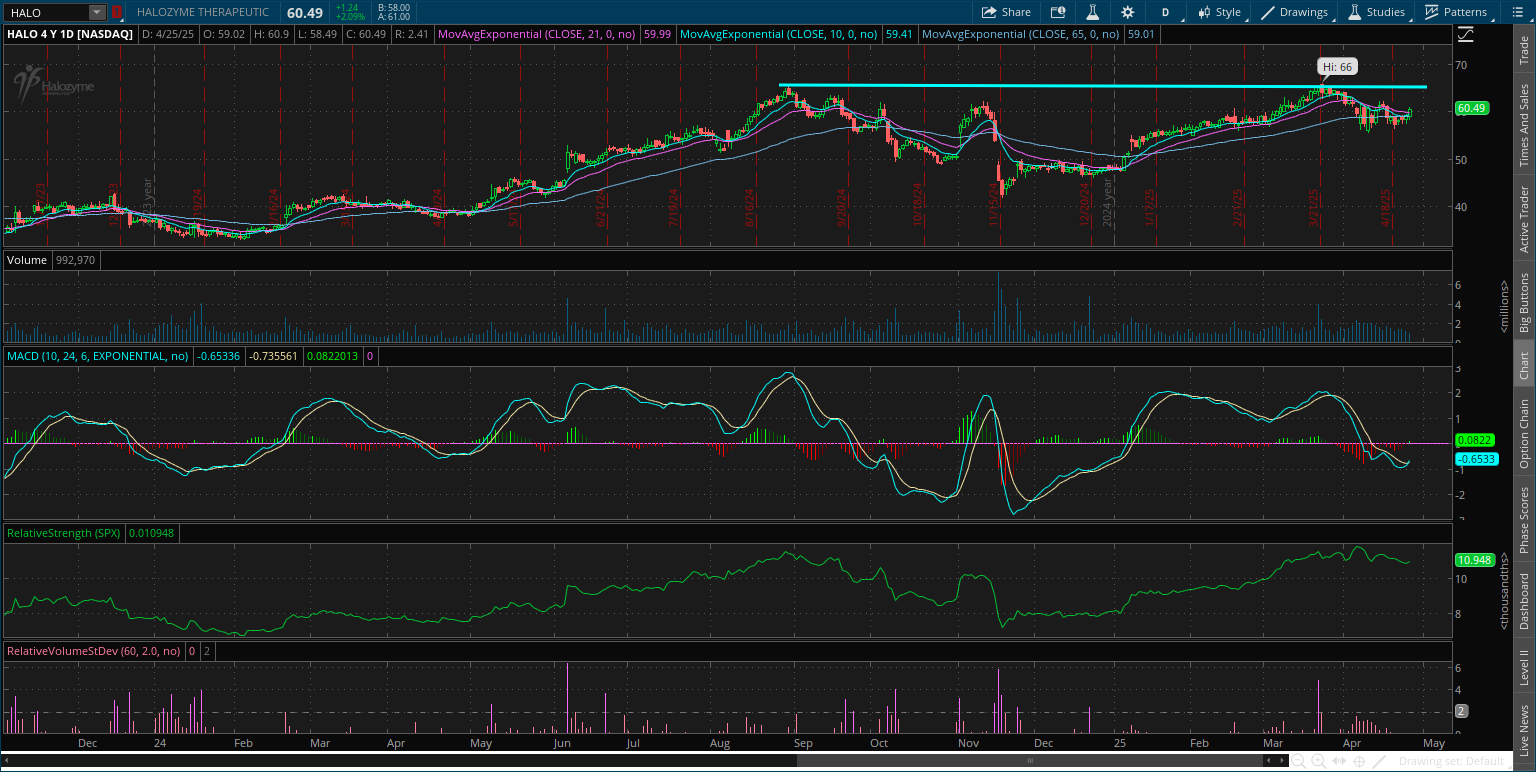Click the zoom in magnifier icon
The width and height of the screenshot is (1536, 772).
[x=1320, y=762]
